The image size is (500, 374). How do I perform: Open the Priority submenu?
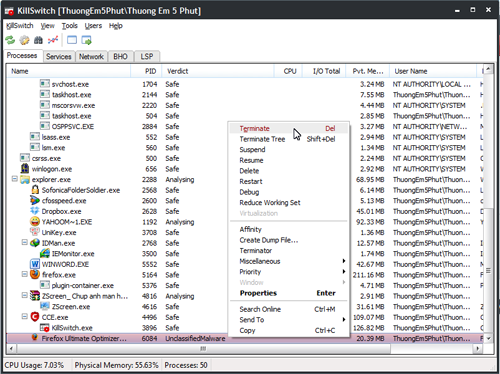(x=289, y=272)
